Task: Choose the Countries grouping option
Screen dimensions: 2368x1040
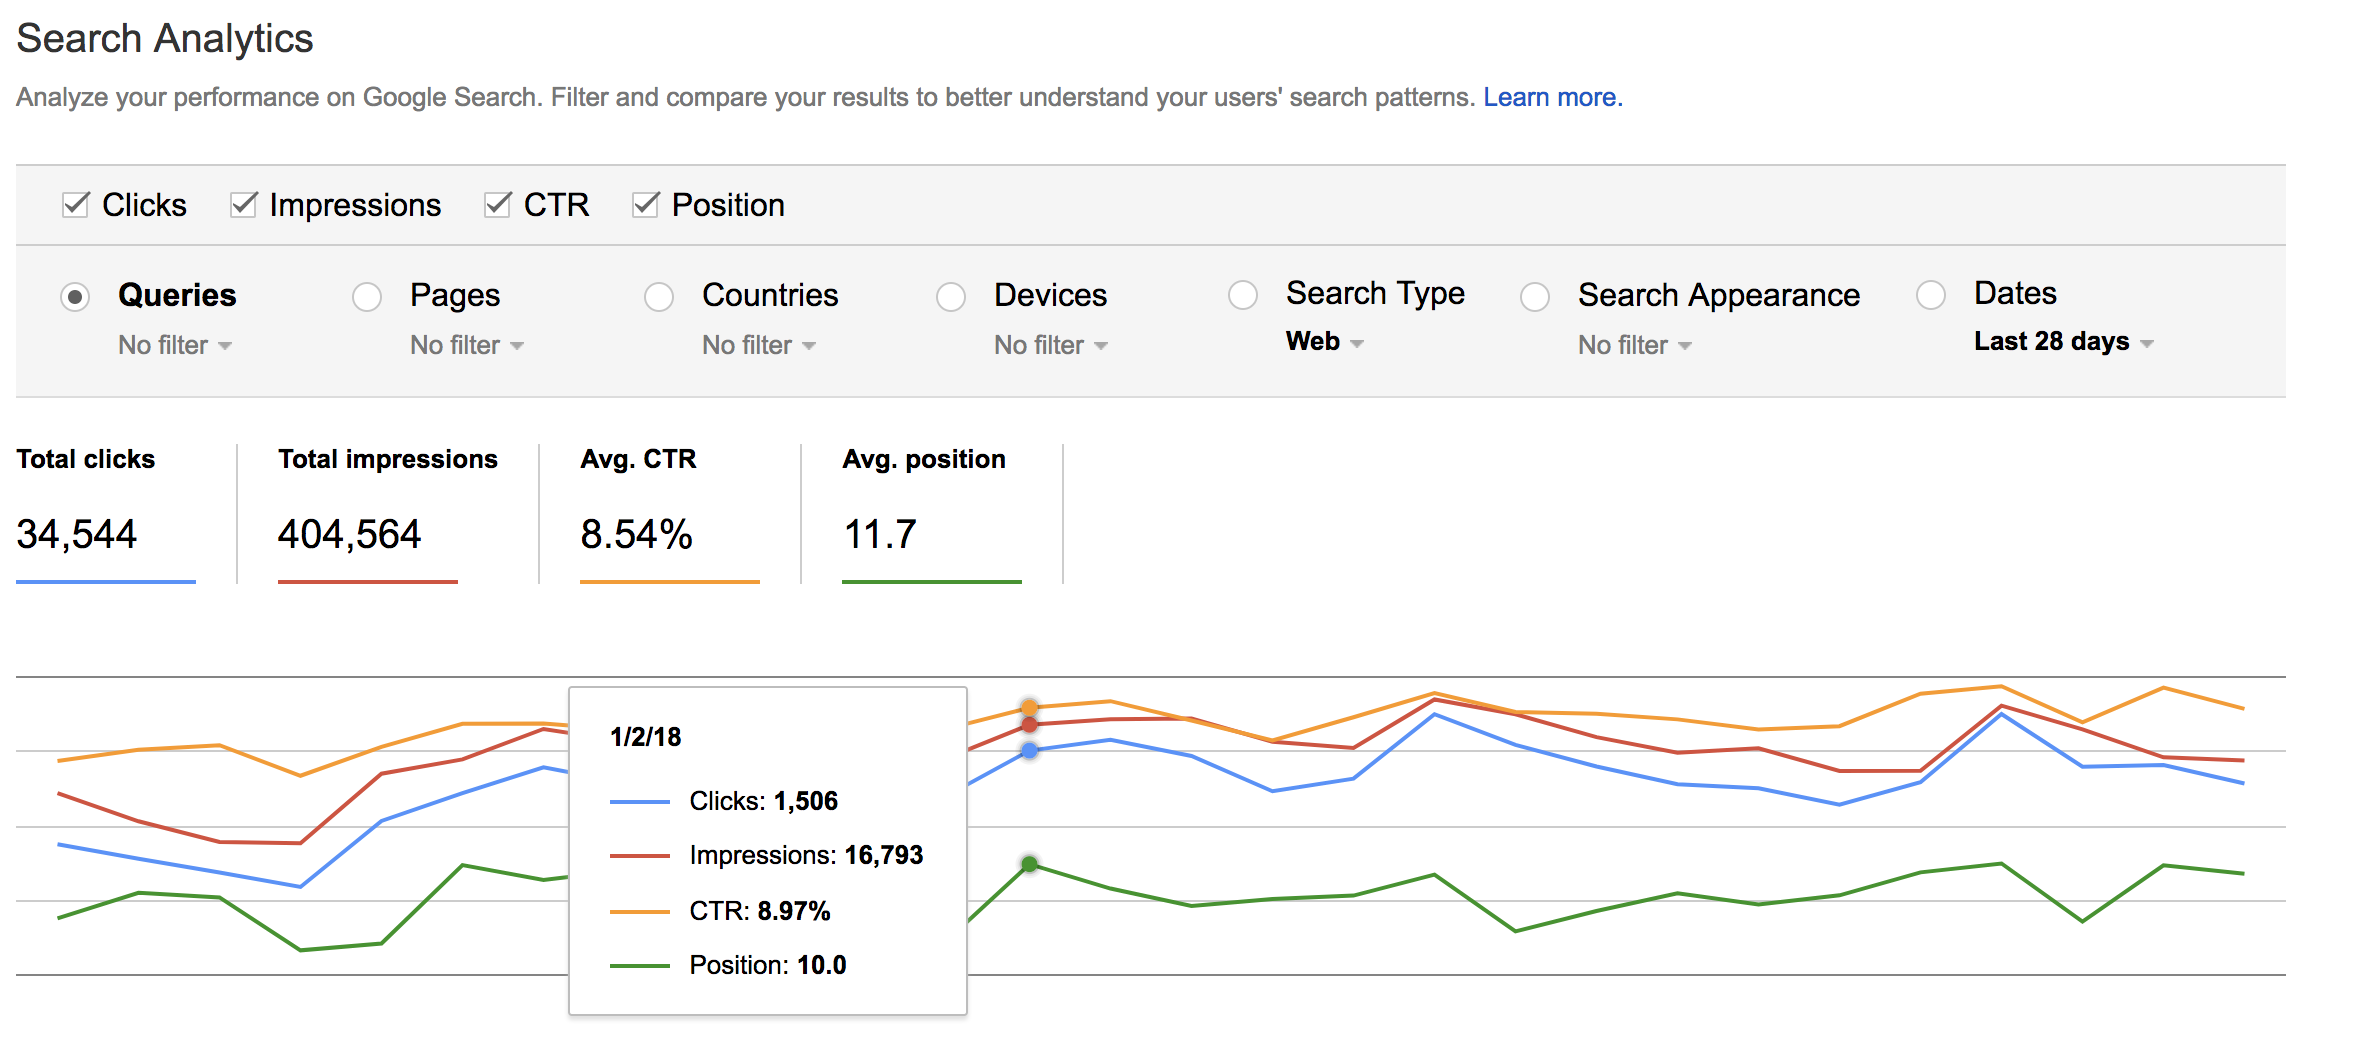Action: point(659,297)
